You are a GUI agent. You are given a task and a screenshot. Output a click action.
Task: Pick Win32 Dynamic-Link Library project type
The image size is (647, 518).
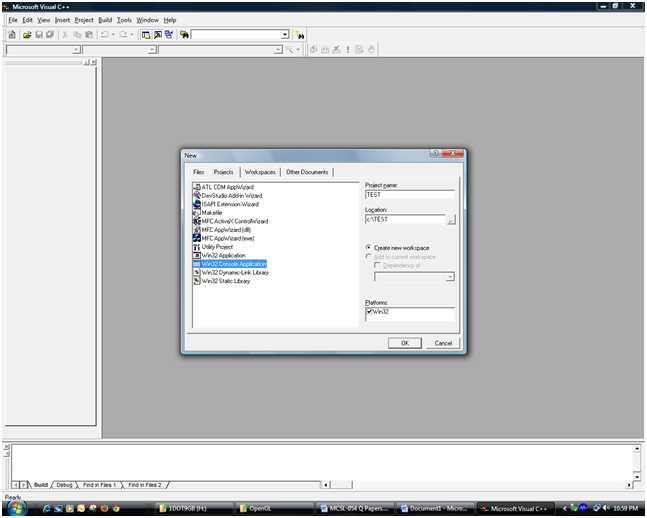(x=235, y=272)
